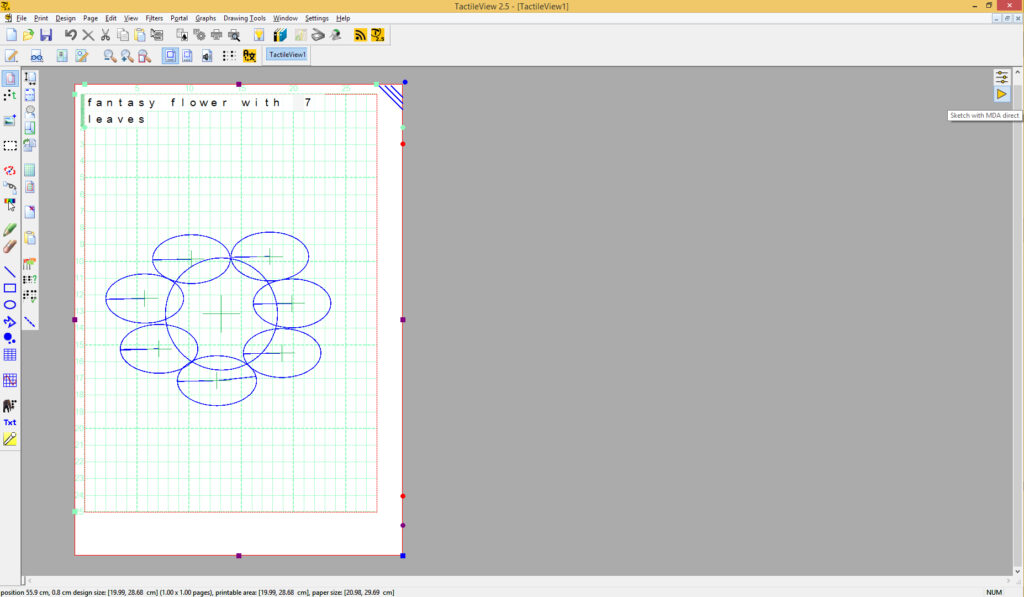Delete selection with the X icon
1024x597 pixels.
[x=88, y=35]
